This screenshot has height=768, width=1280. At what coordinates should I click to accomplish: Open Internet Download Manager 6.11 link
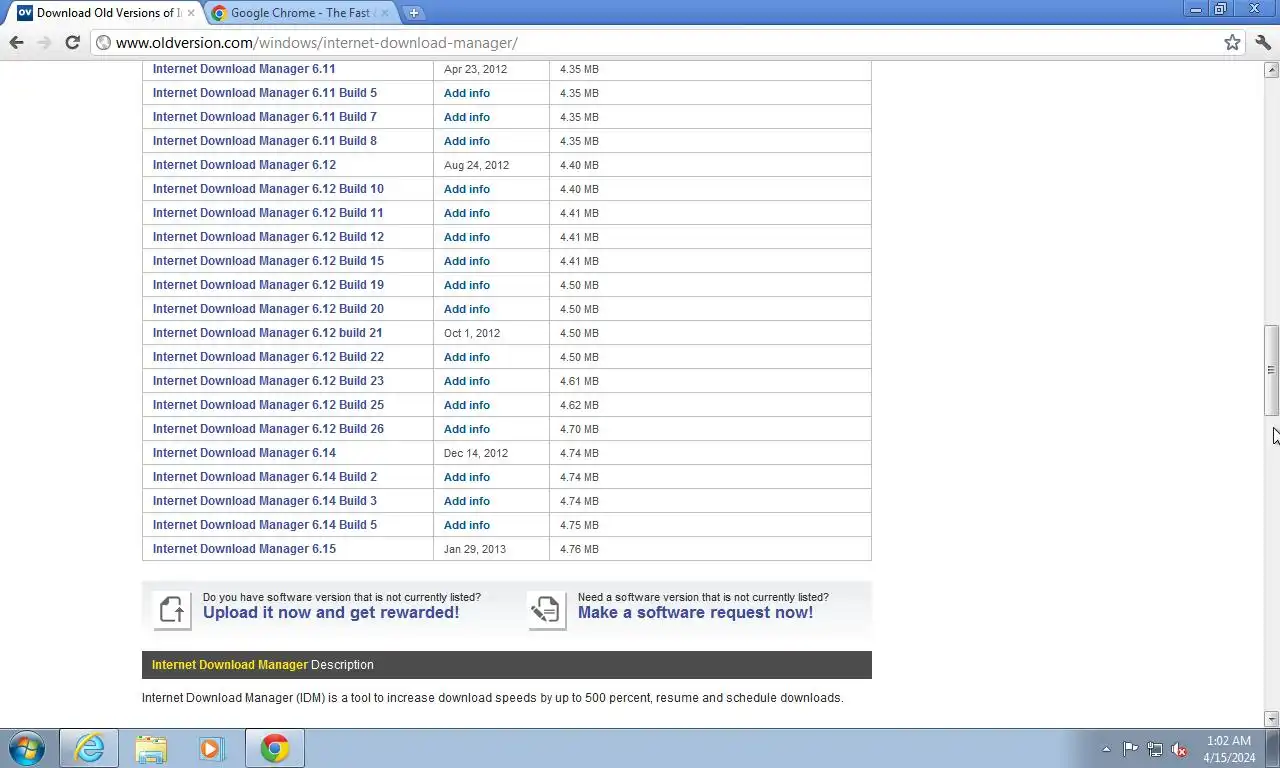coord(244,69)
